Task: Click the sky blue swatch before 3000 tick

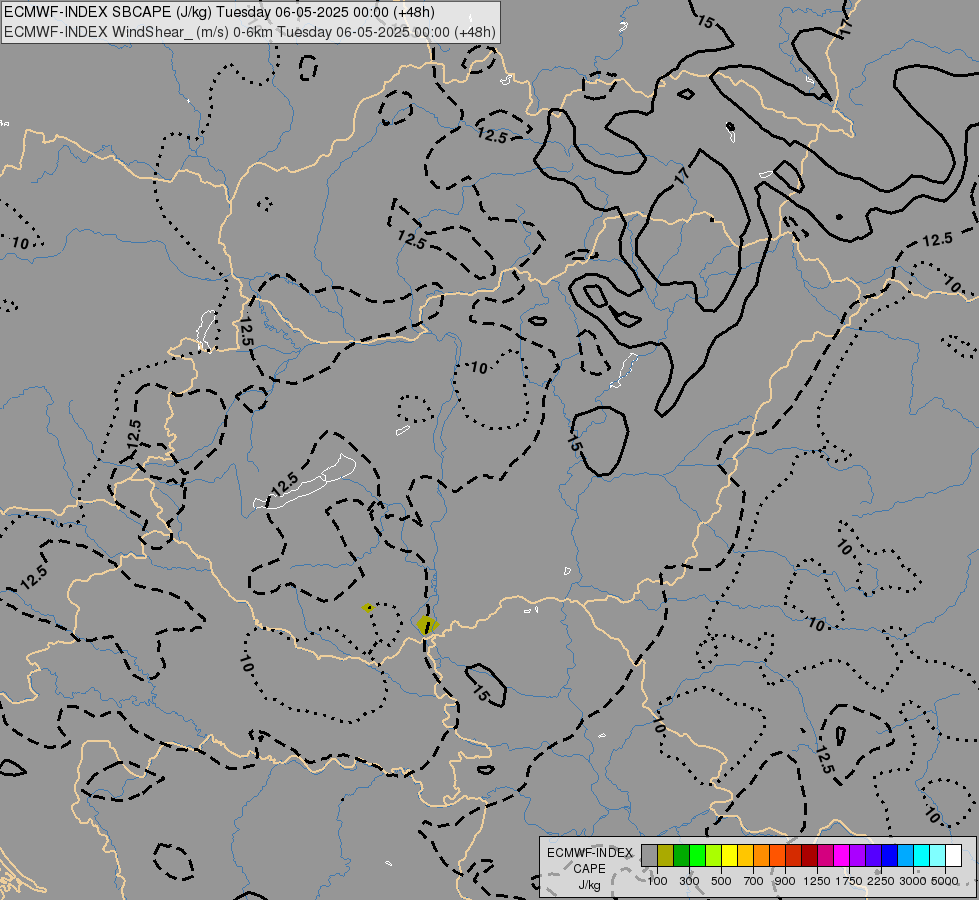Action: coord(906,856)
